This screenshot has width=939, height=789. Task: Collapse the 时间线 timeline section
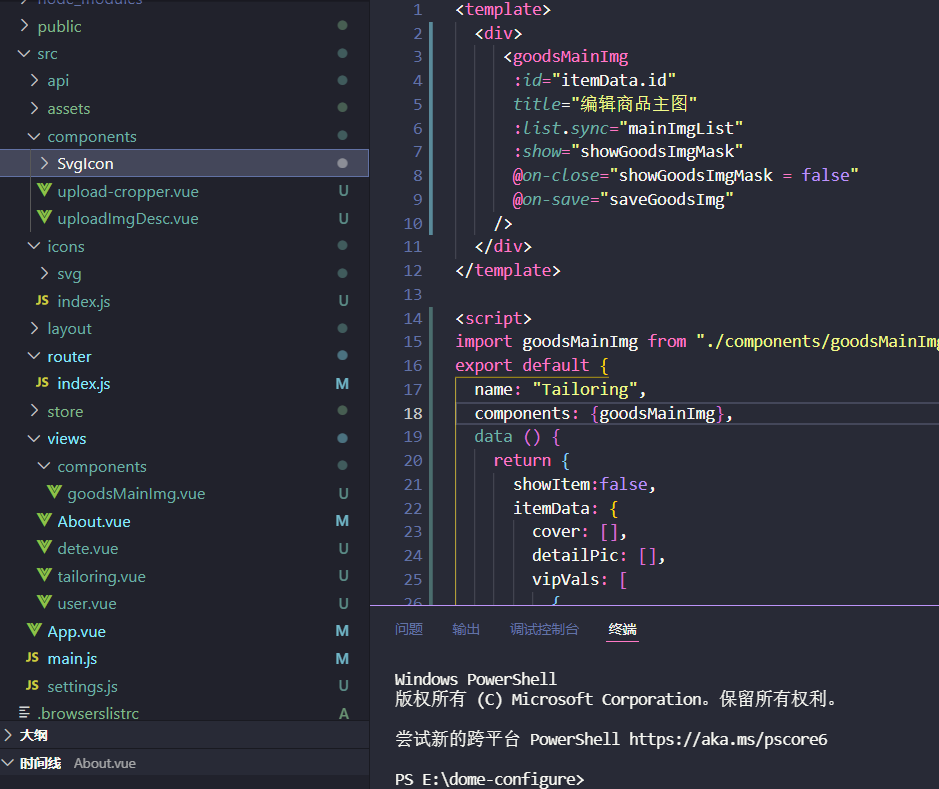coord(8,763)
